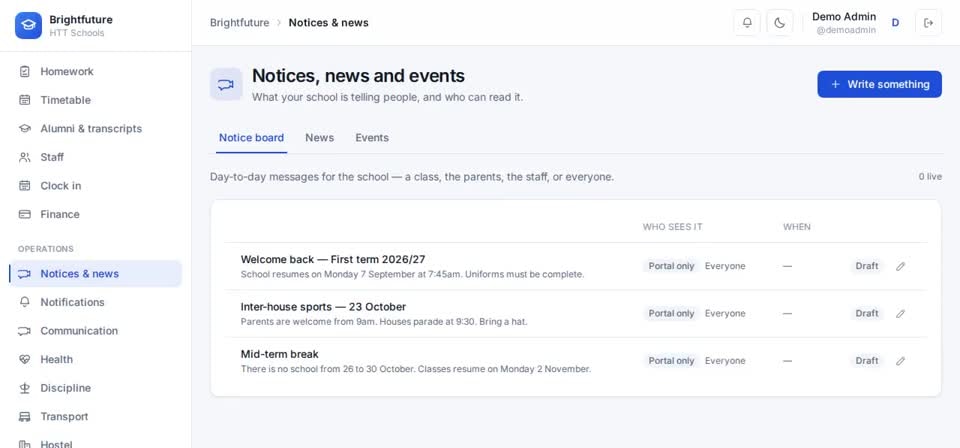Click the OPERATIONS section label
The width and height of the screenshot is (960, 448).
pos(46,249)
